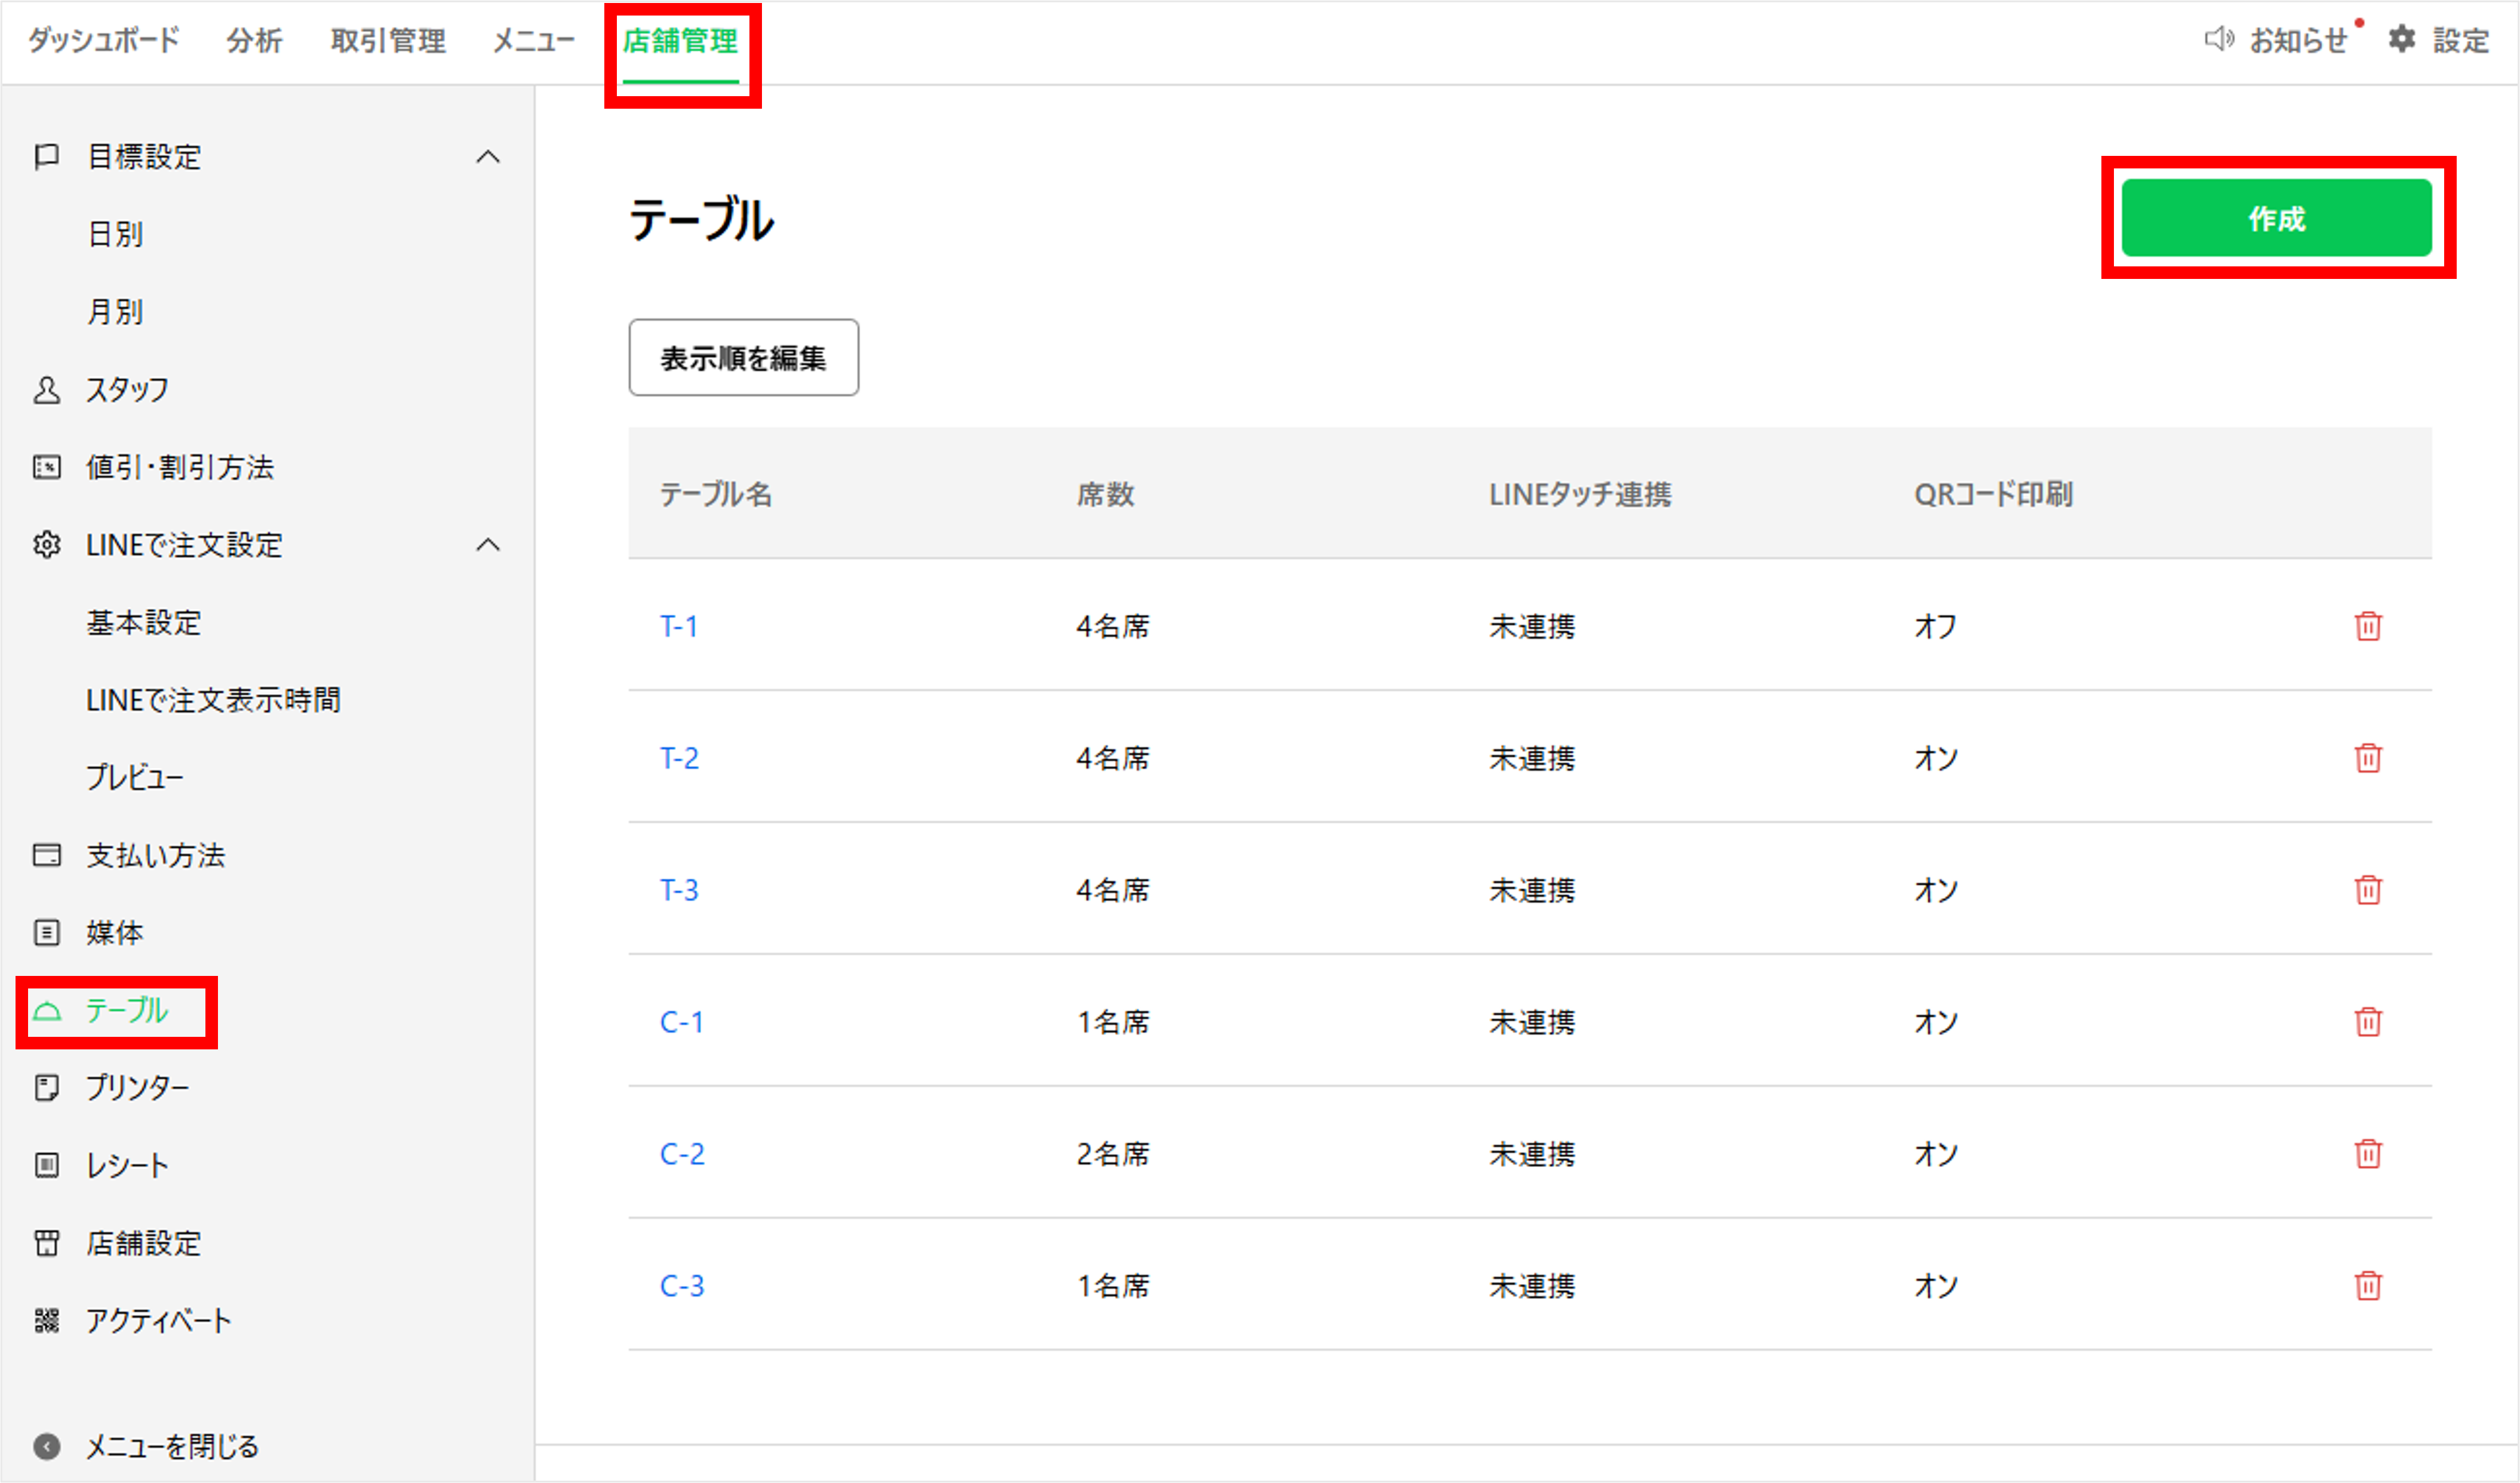
Task: Click the green 作成 button
Action: [2277, 218]
